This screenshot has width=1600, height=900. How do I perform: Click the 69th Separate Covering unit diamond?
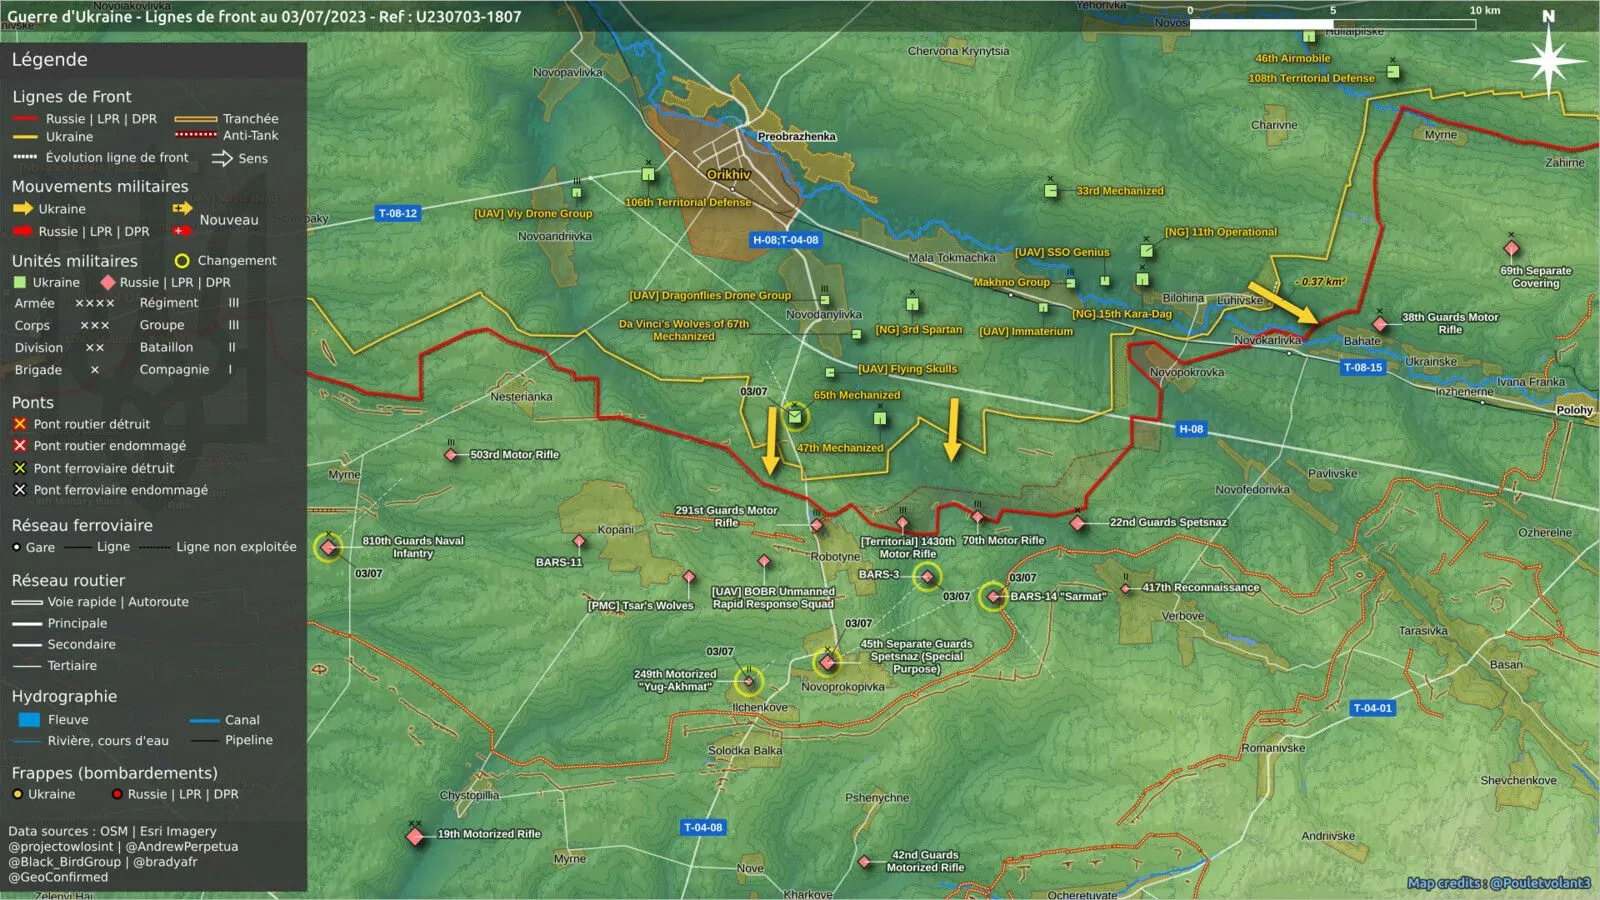point(1511,248)
